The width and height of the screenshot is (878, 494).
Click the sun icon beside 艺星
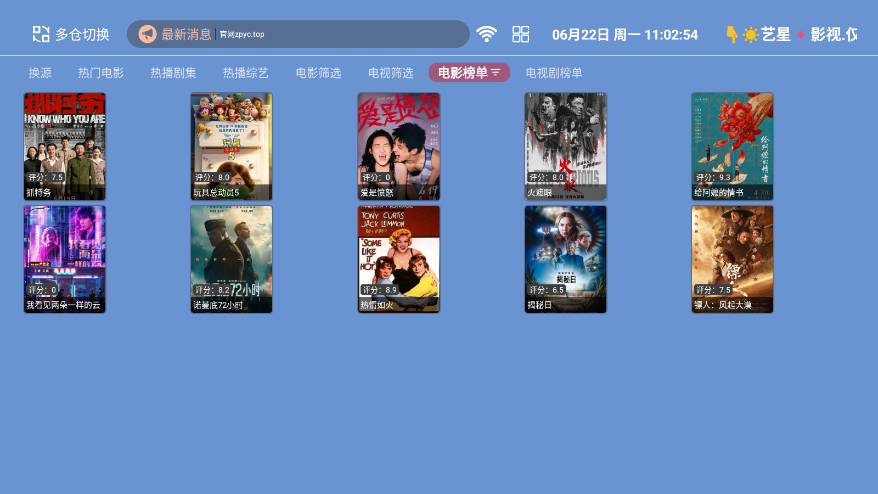(750, 35)
